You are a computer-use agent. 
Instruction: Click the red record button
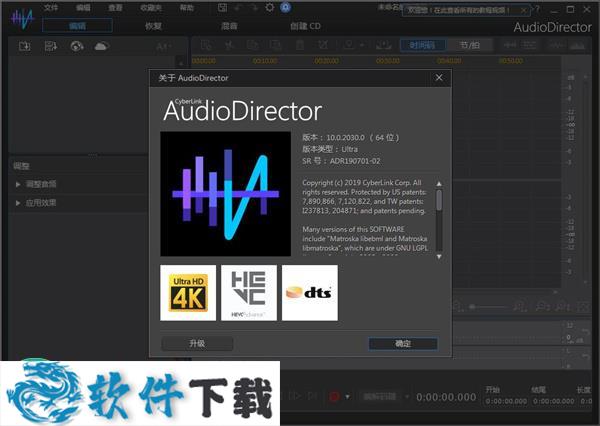coord(334,397)
